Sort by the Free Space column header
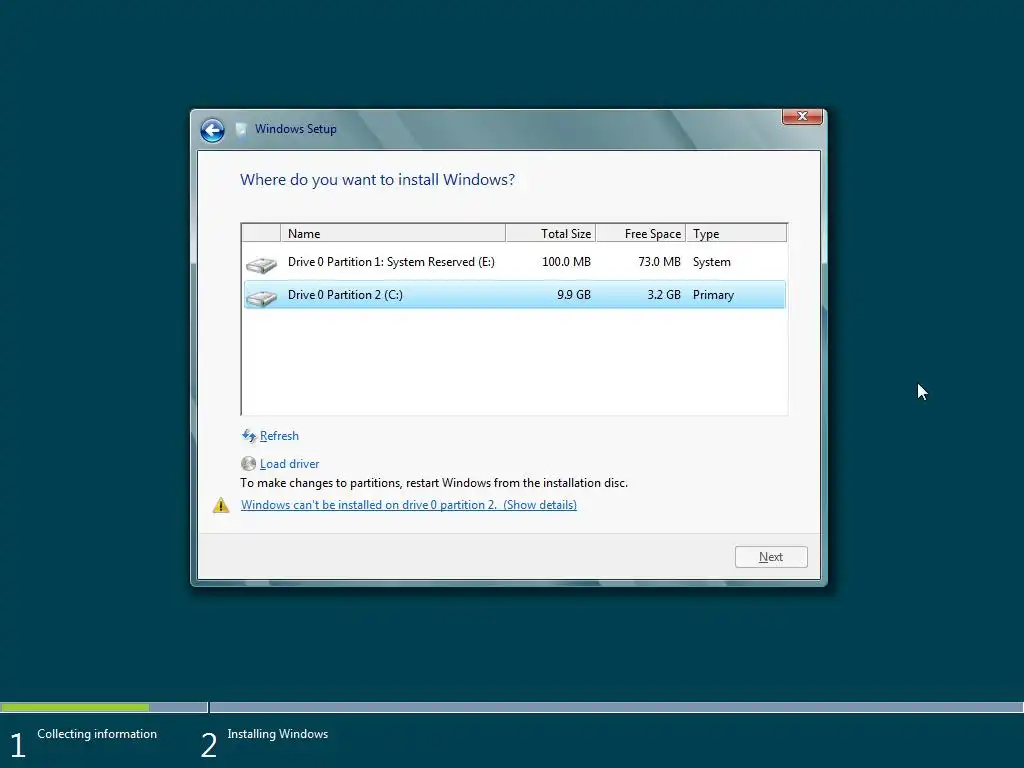 pyautogui.click(x=641, y=233)
